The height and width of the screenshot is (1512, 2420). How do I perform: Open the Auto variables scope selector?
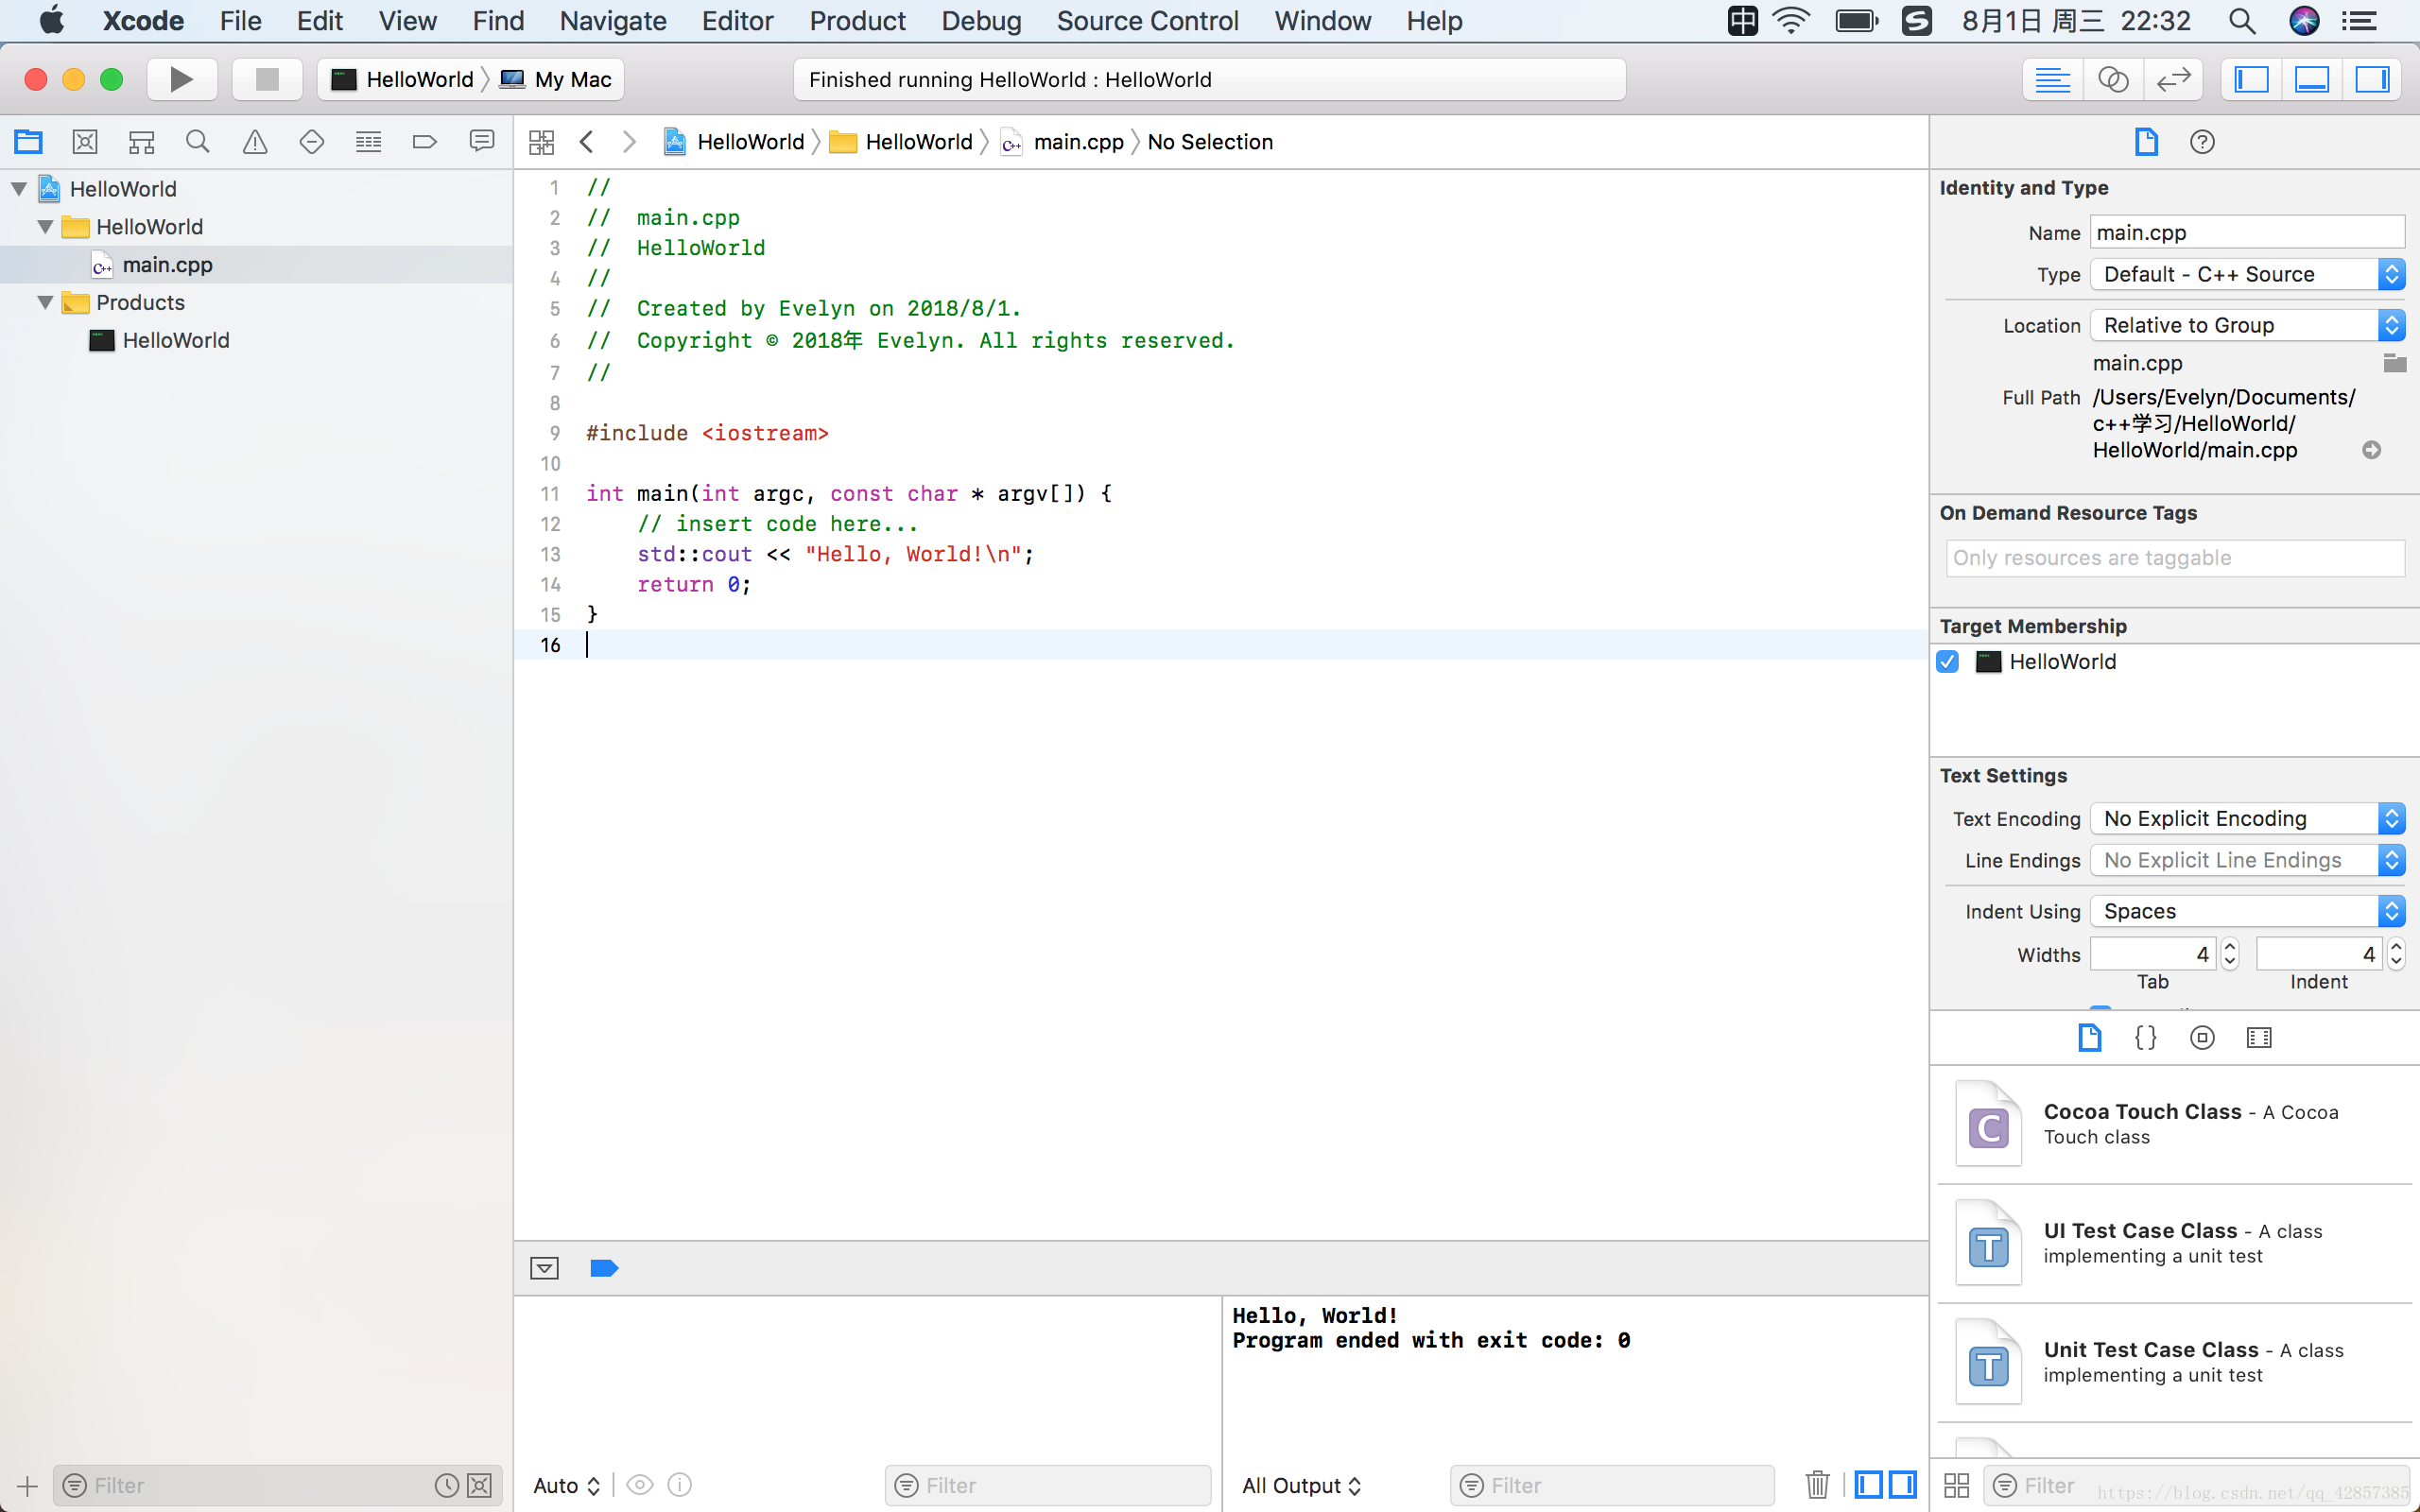pos(566,1485)
